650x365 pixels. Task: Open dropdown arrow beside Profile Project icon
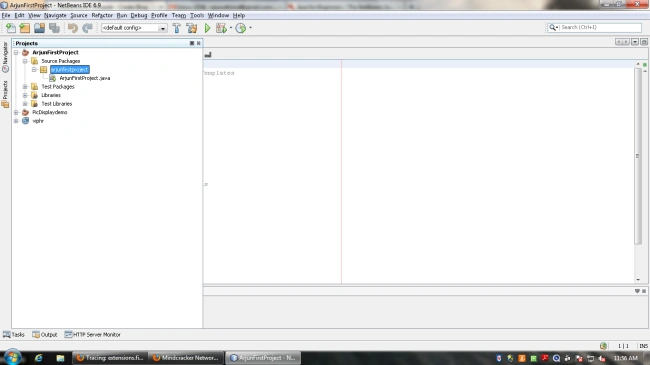pyautogui.click(x=250, y=28)
